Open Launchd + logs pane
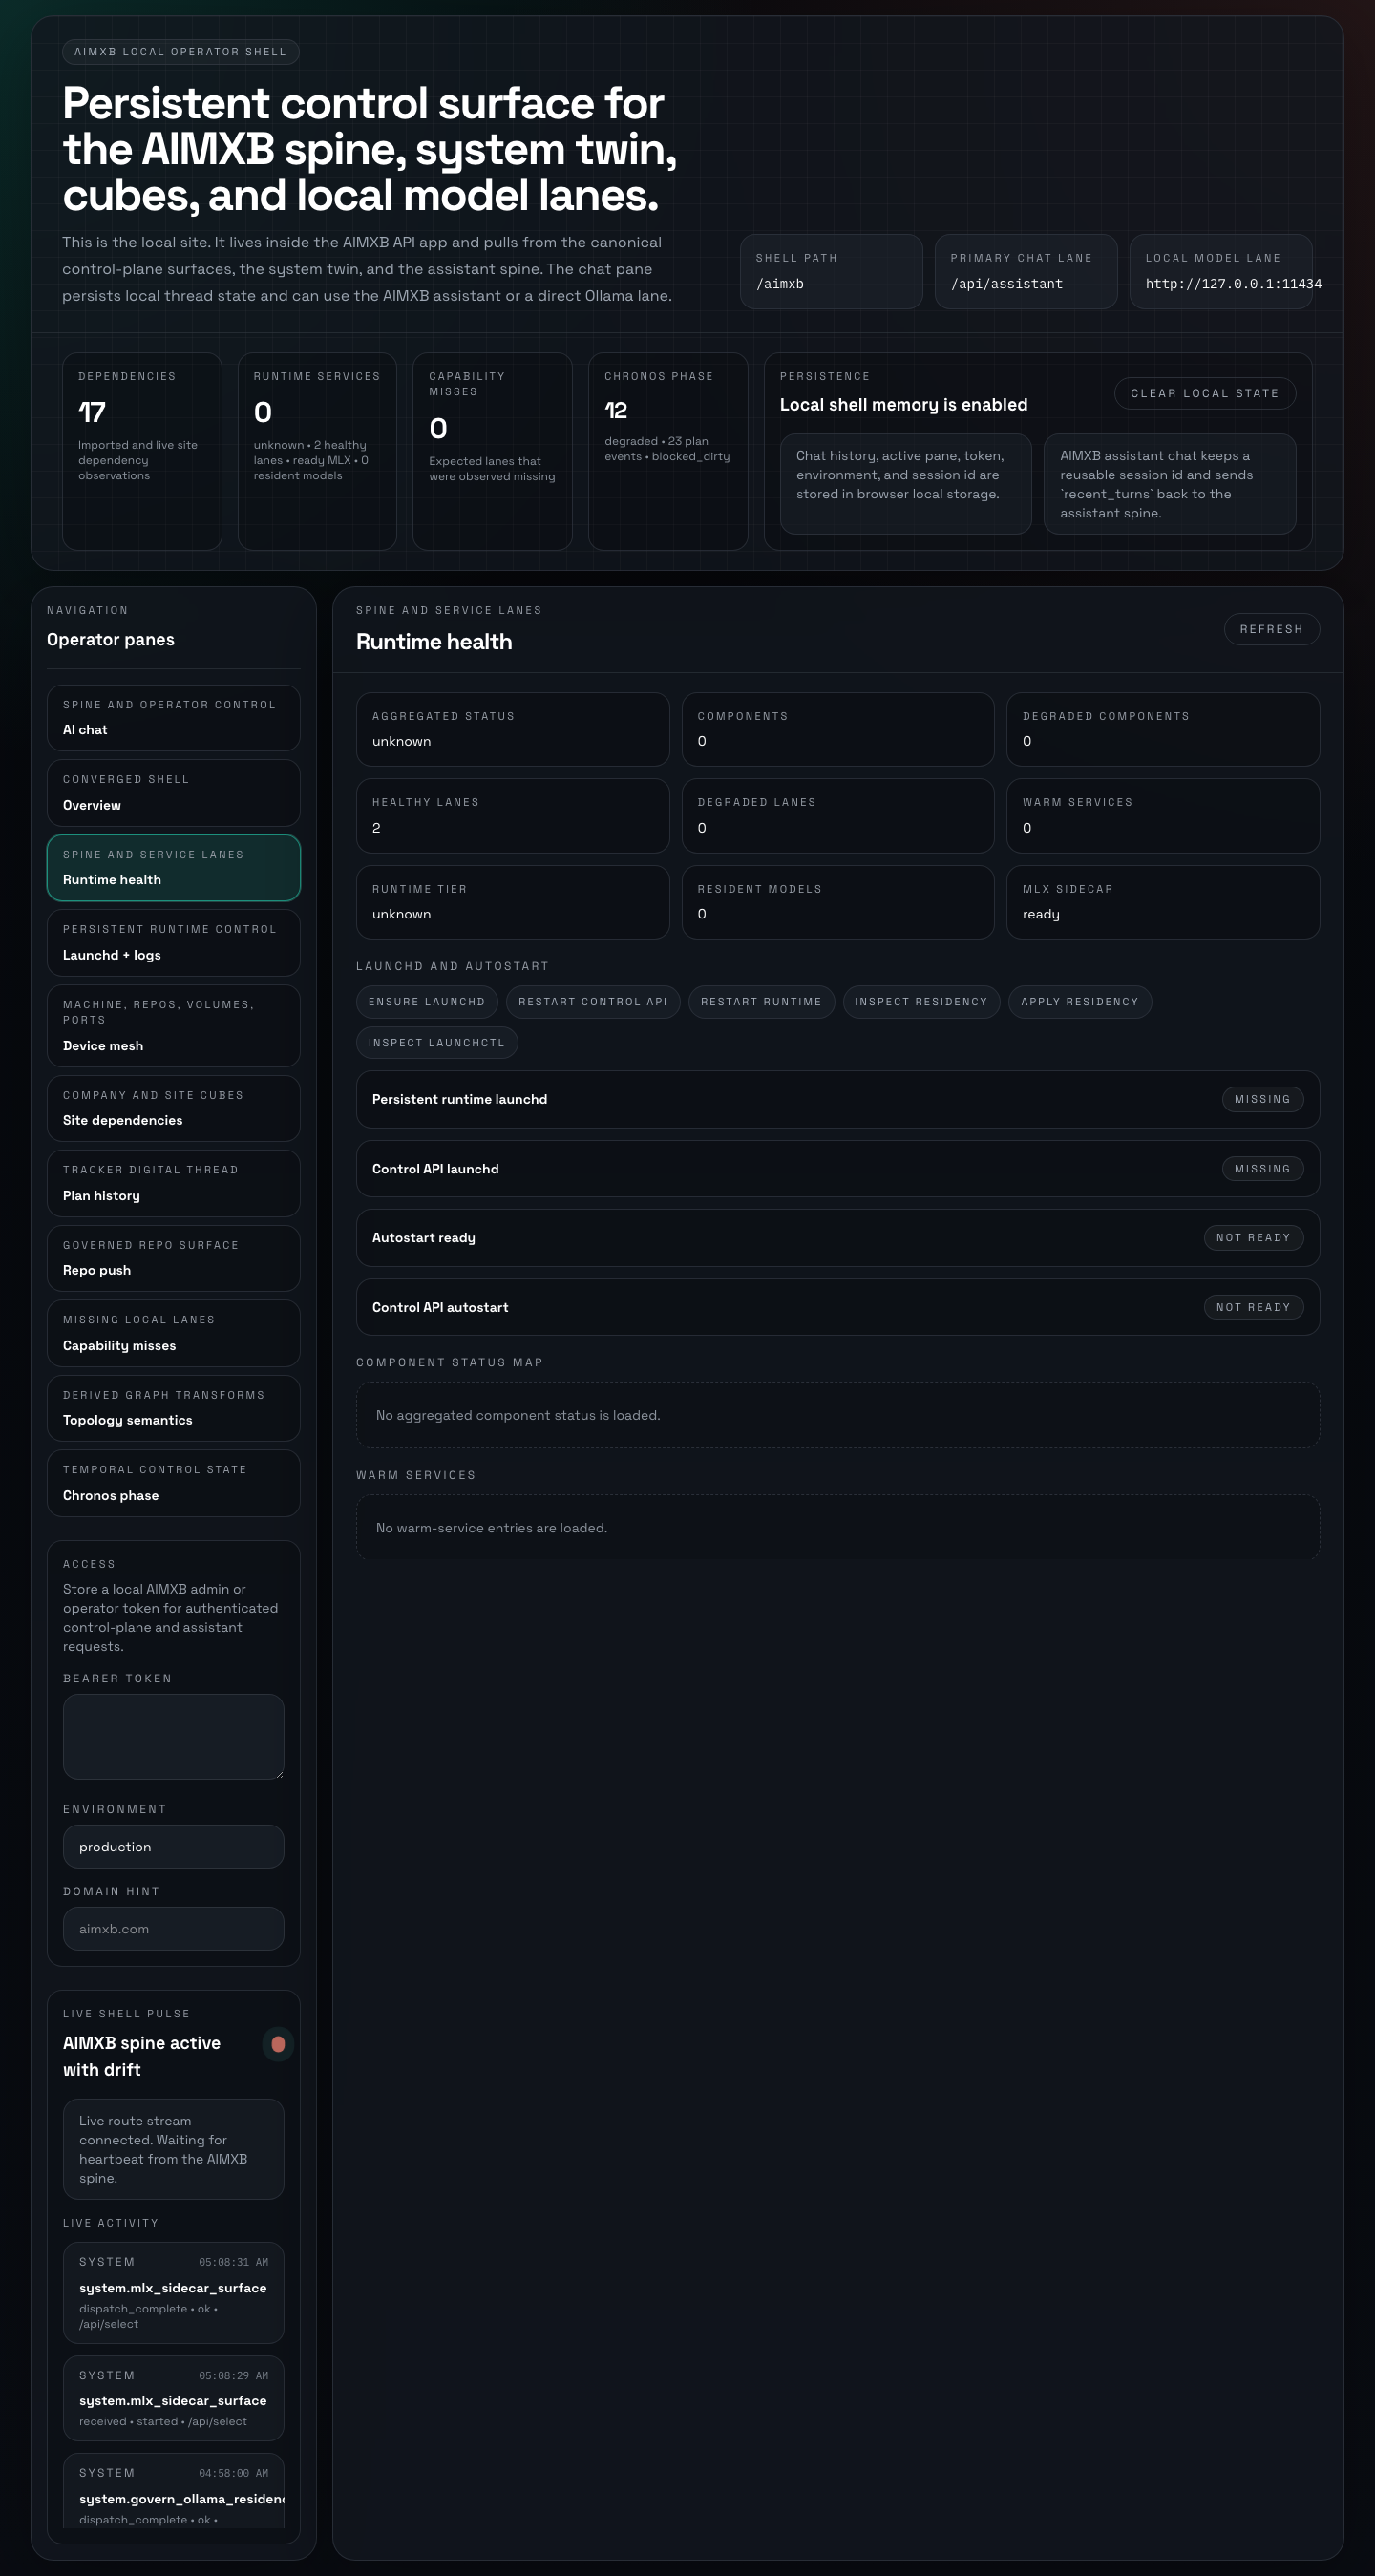 (x=173, y=943)
